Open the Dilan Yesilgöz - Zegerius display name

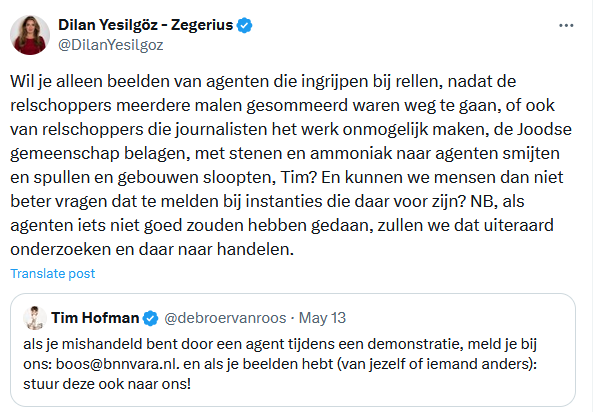point(146,25)
